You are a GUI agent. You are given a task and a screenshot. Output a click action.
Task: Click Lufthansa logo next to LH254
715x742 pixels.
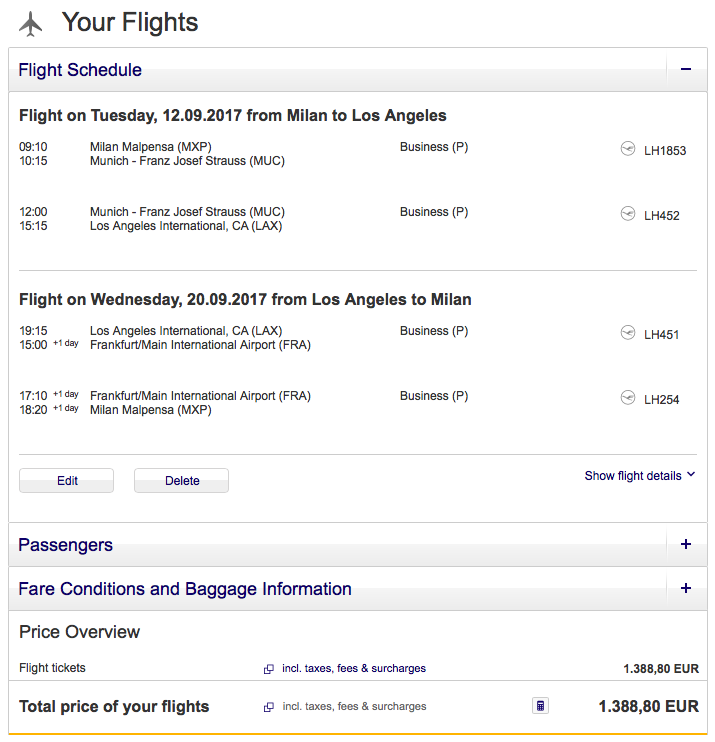628,398
